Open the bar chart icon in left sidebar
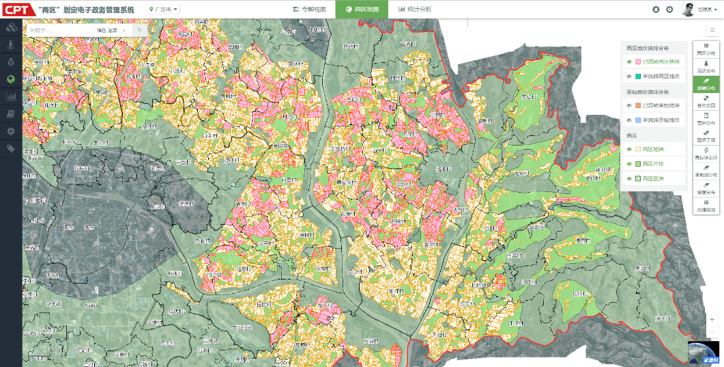 pos(11,96)
